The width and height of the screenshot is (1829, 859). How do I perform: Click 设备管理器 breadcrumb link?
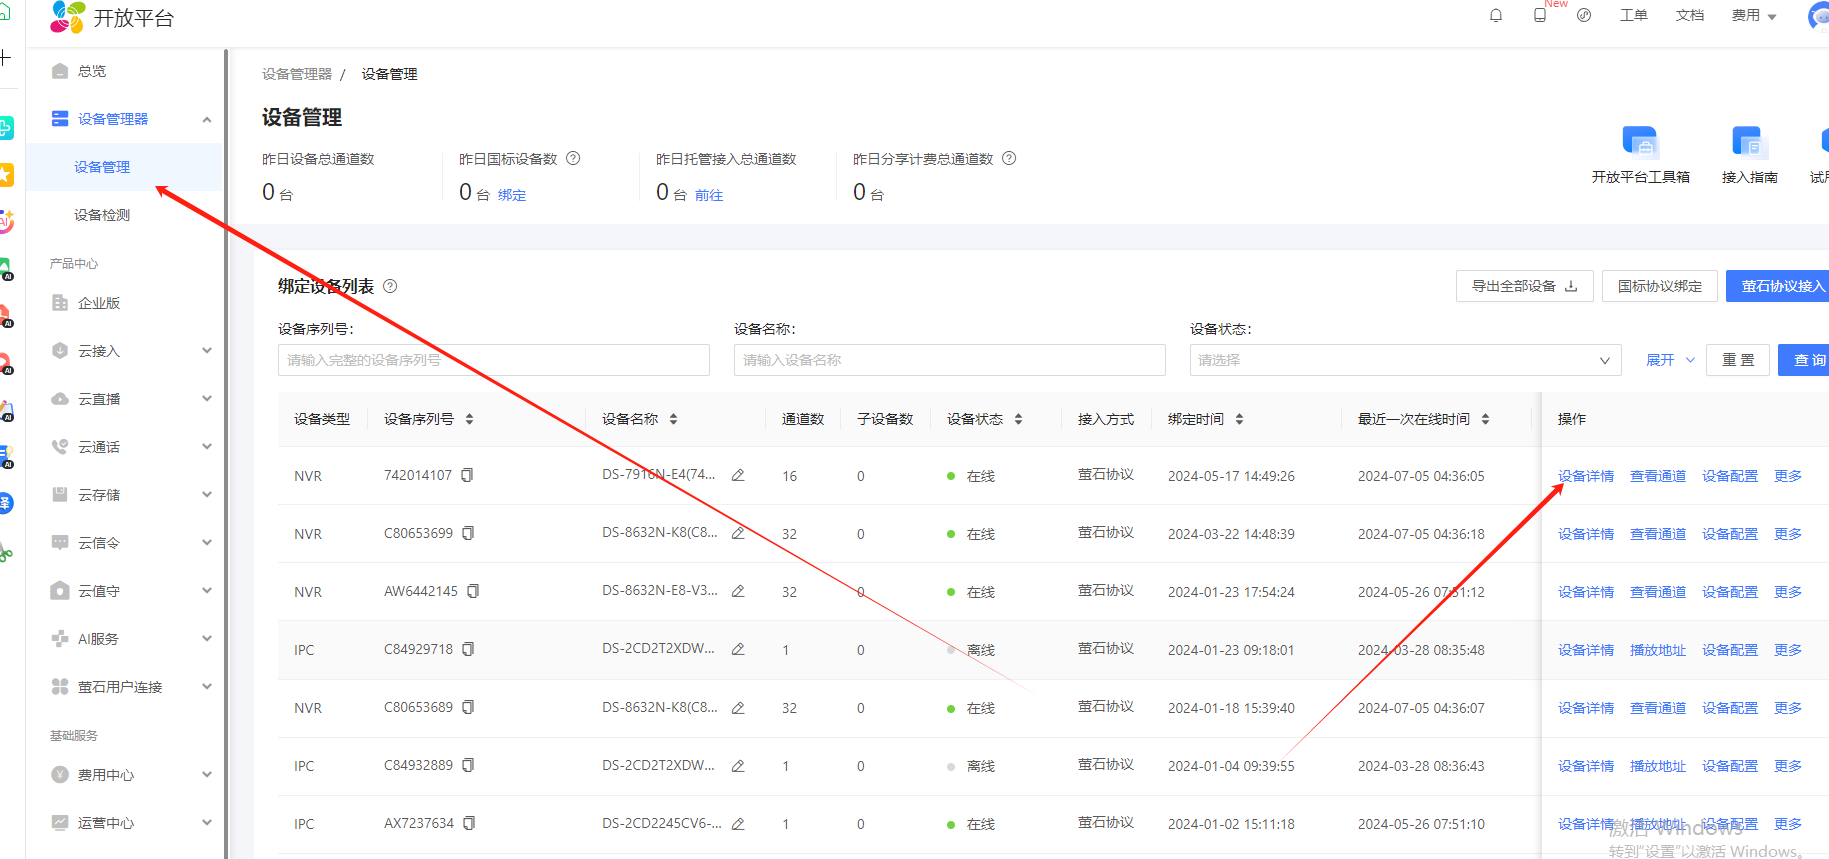click(296, 74)
